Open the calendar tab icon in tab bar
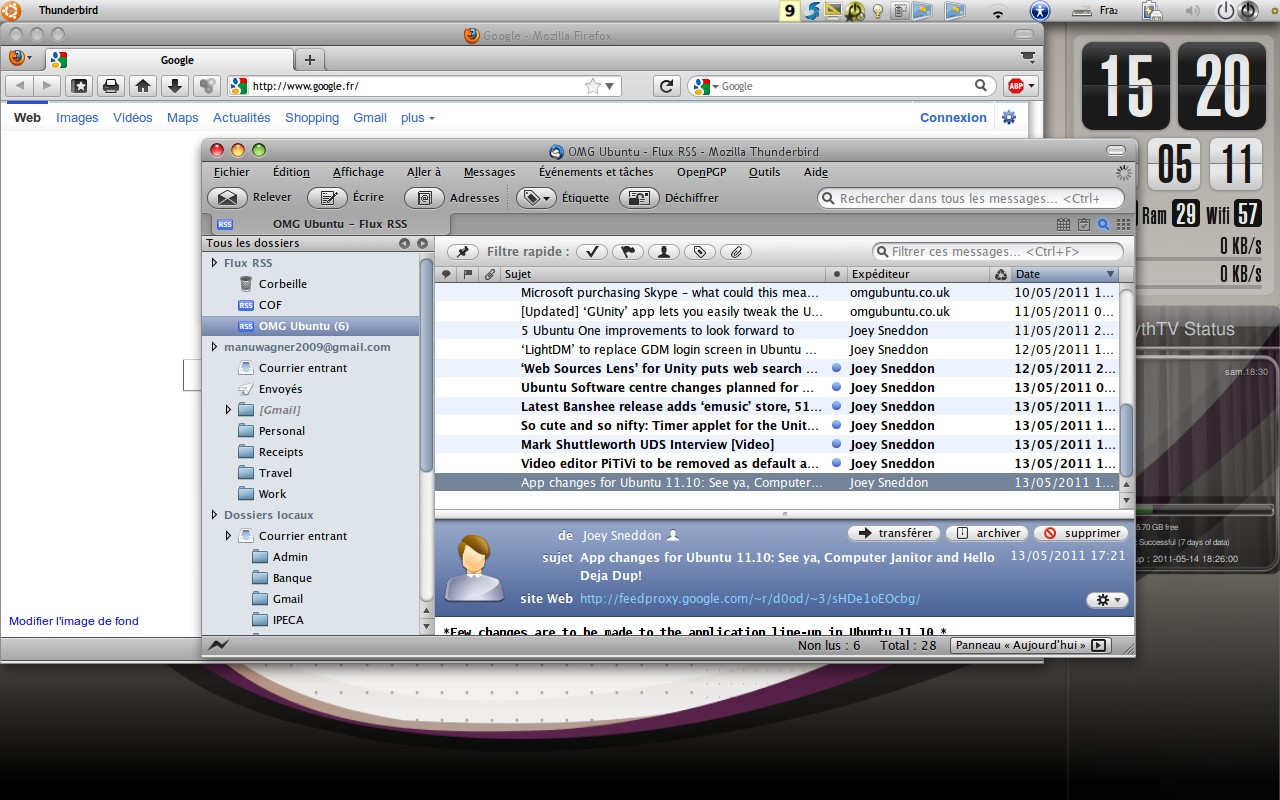The image size is (1280, 800). coord(1064,225)
